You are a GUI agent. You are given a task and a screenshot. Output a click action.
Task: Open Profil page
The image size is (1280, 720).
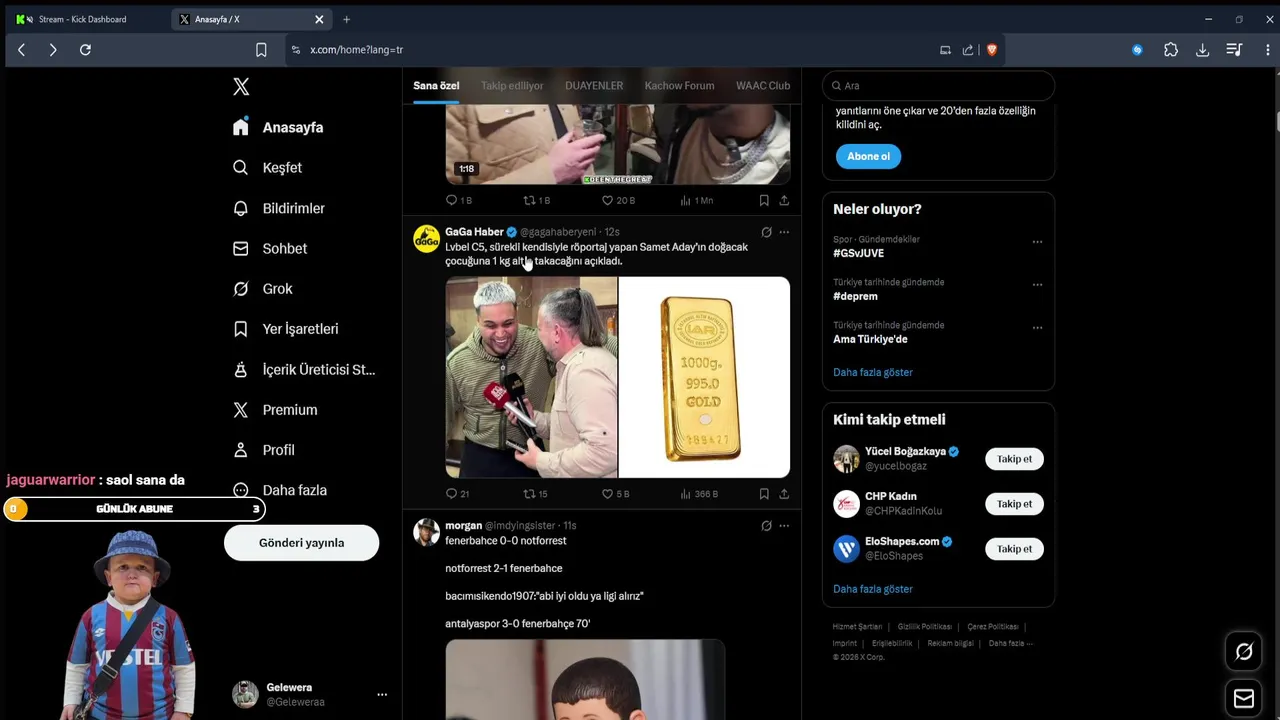[264, 450]
